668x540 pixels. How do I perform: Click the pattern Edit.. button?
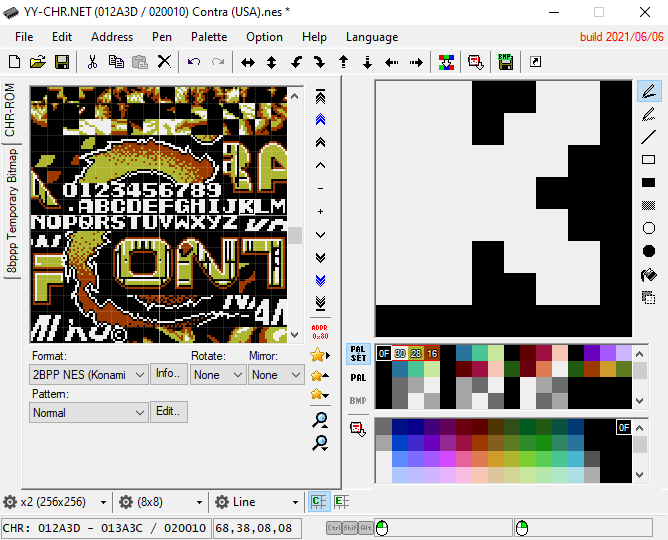coord(169,411)
